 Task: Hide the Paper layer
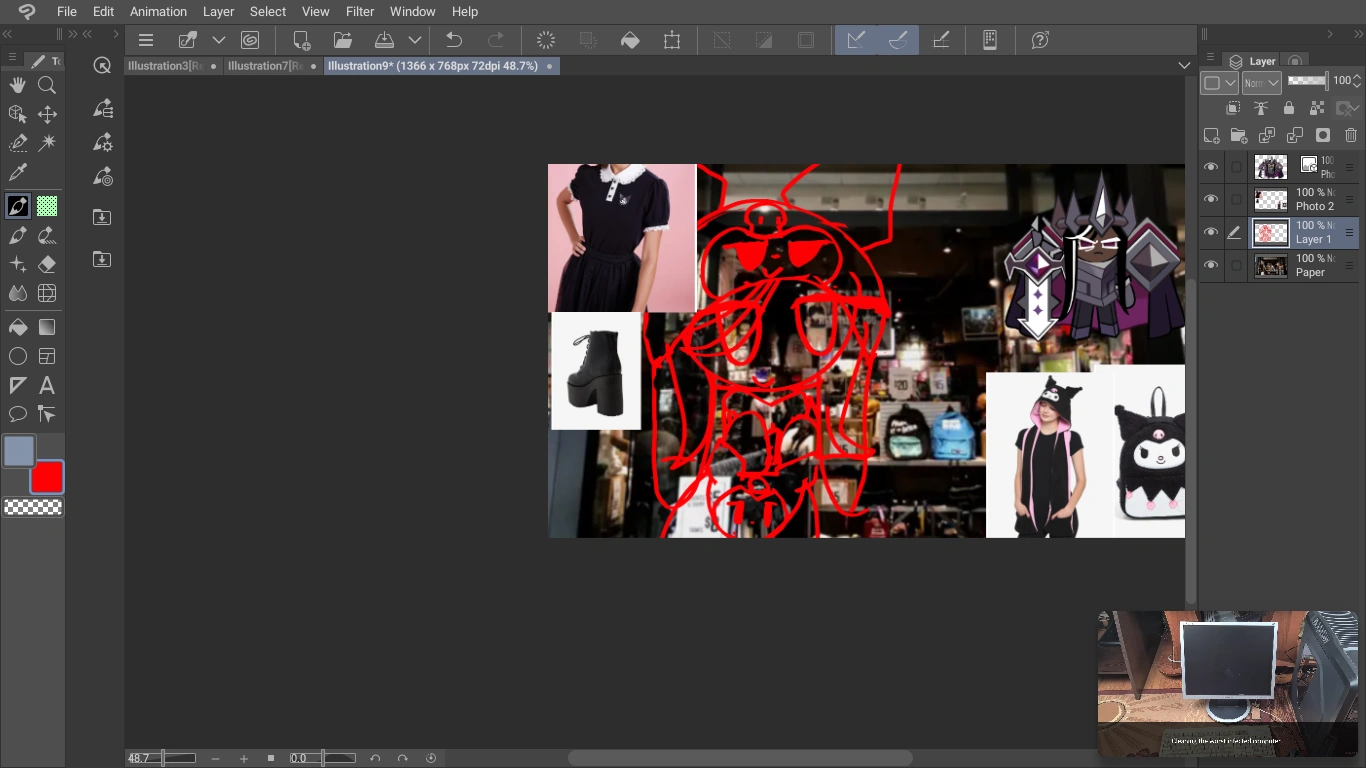pyautogui.click(x=1211, y=265)
